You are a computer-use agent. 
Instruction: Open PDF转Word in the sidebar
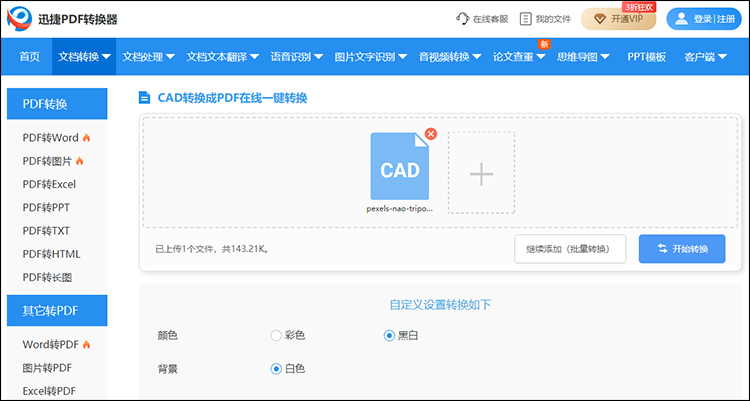(50, 137)
